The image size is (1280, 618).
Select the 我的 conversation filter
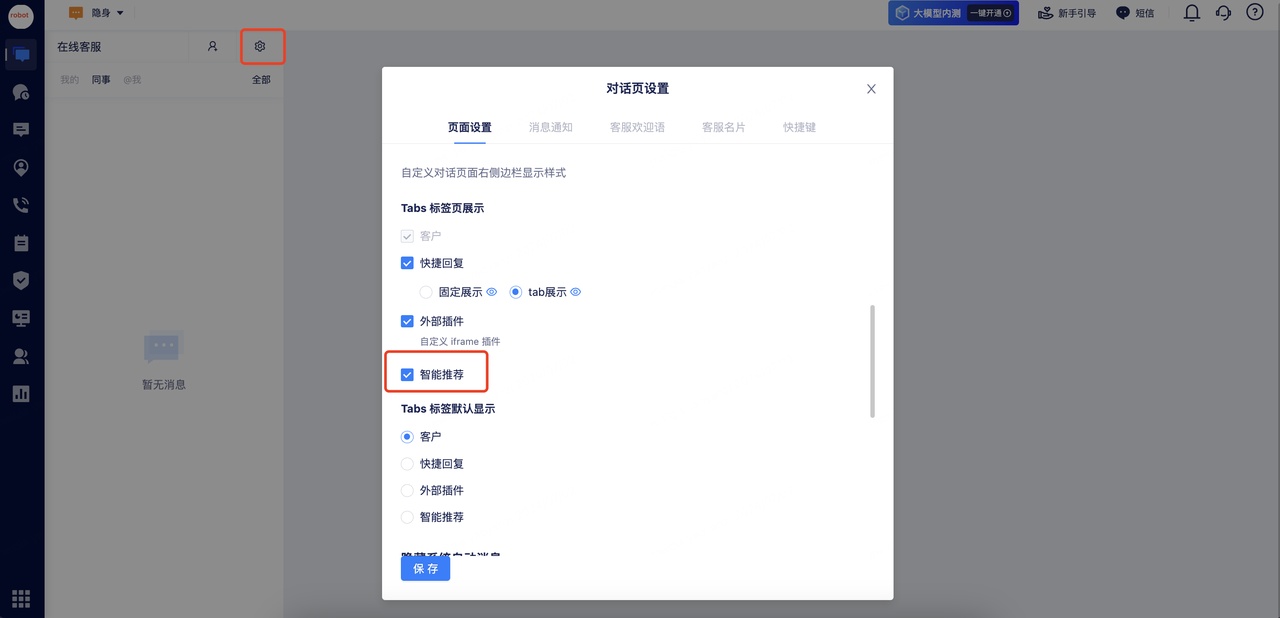click(x=69, y=80)
